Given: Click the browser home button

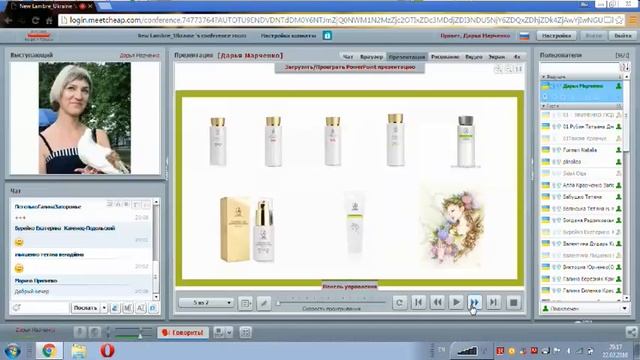Looking at the screenshot, I should tap(49, 20).
